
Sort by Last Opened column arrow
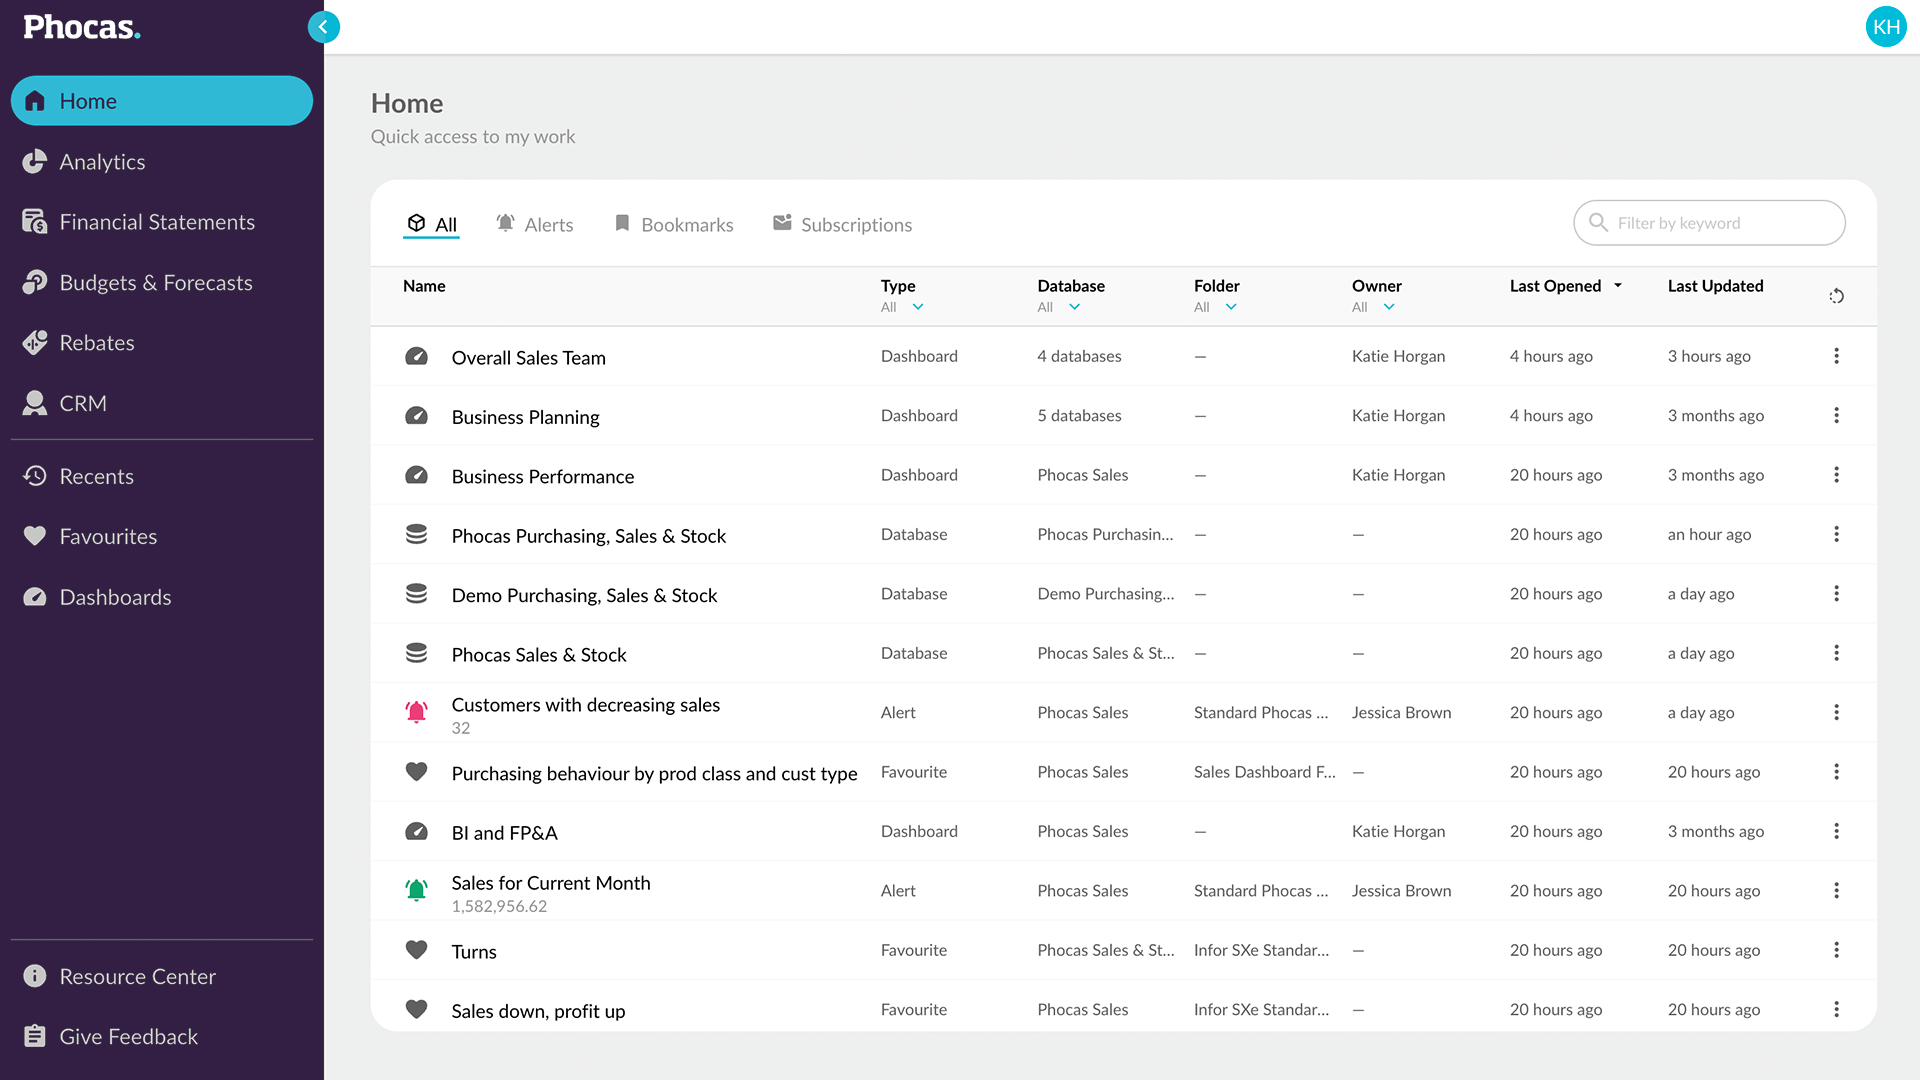[x=1617, y=286]
